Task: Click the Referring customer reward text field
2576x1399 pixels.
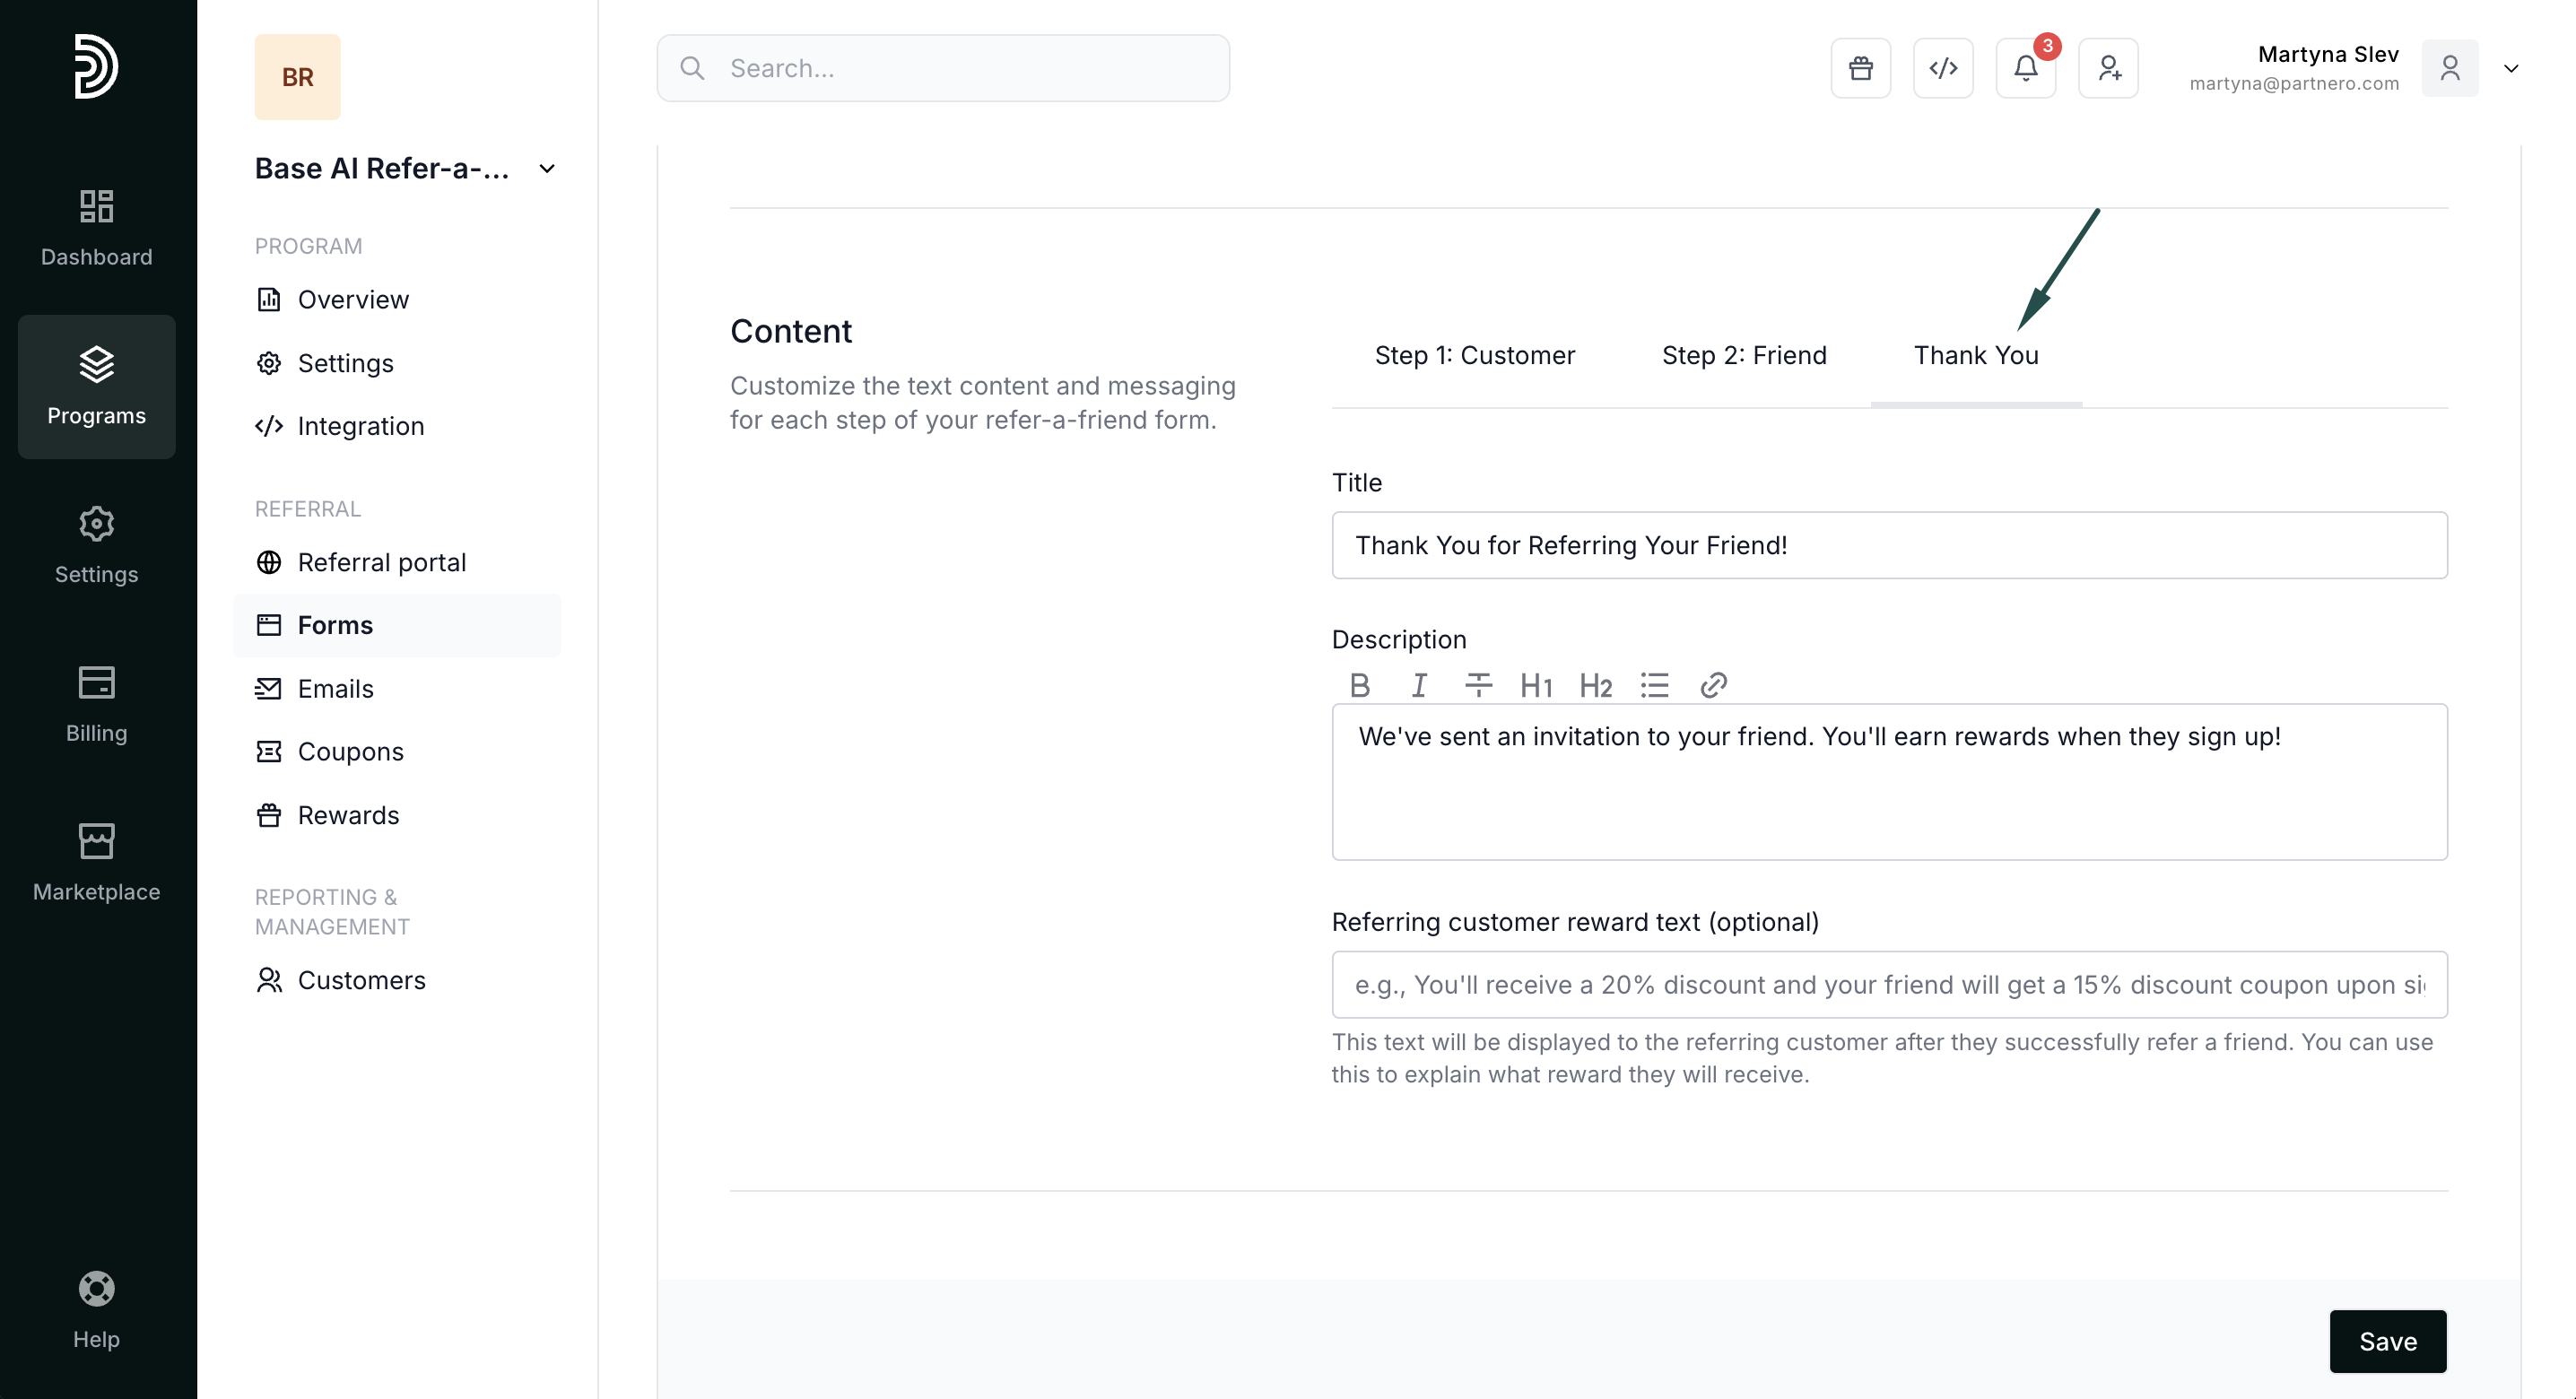Action: tap(1888, 984)
